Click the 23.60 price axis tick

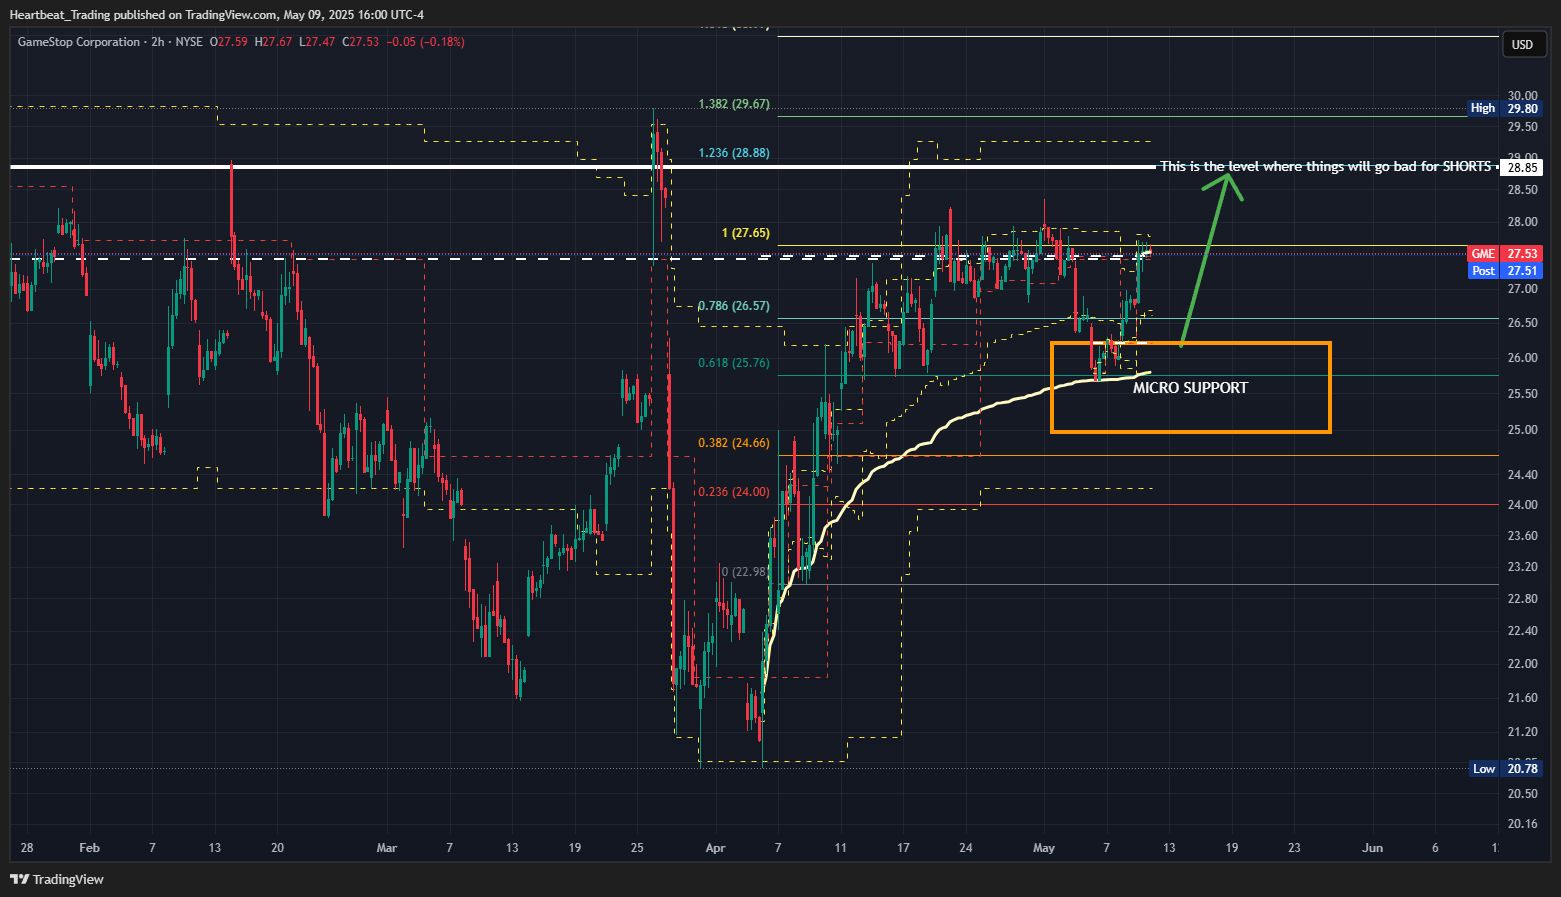pos(1523,536)
